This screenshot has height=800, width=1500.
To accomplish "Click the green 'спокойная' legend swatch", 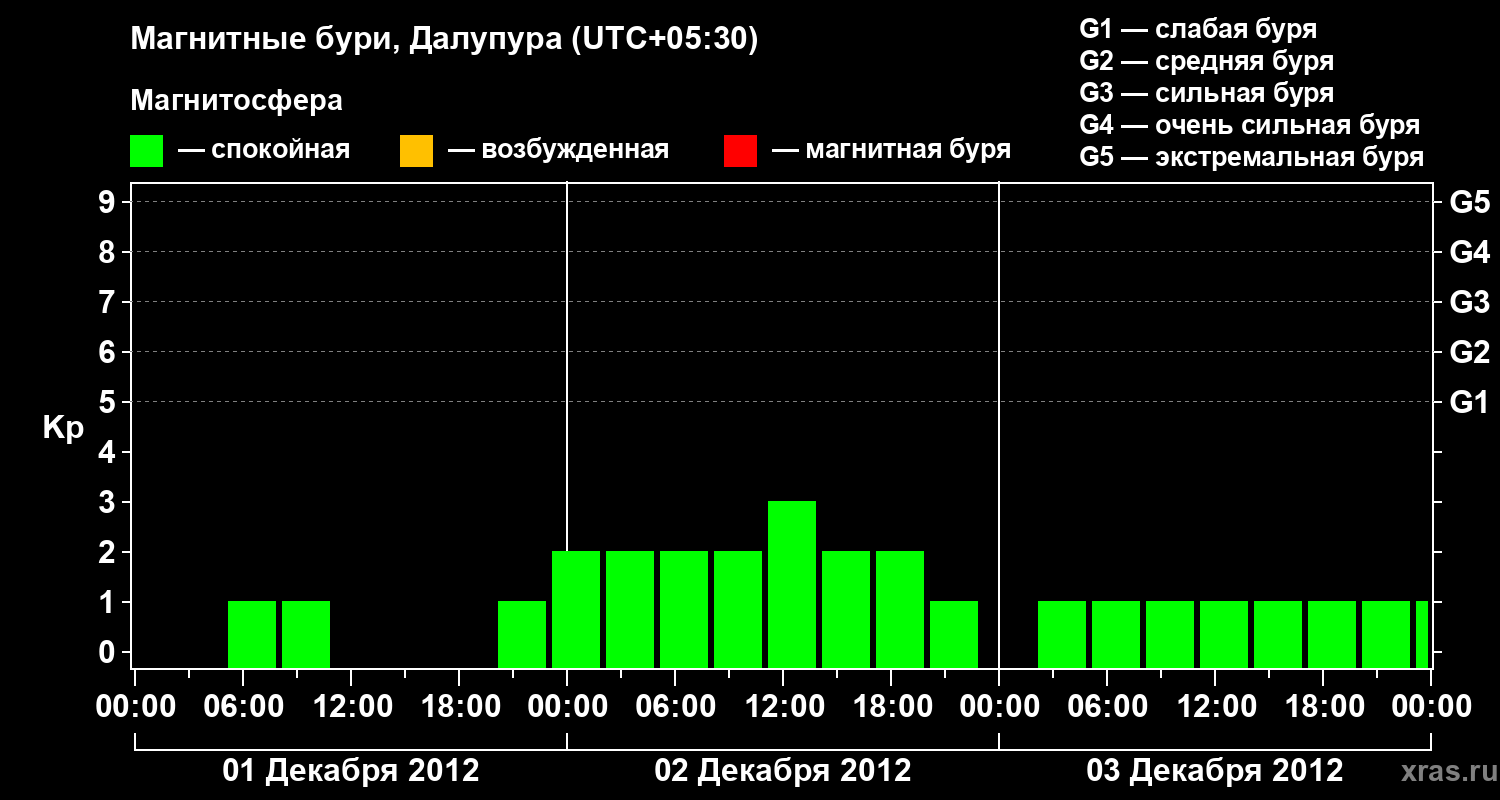I will (147, 151).
